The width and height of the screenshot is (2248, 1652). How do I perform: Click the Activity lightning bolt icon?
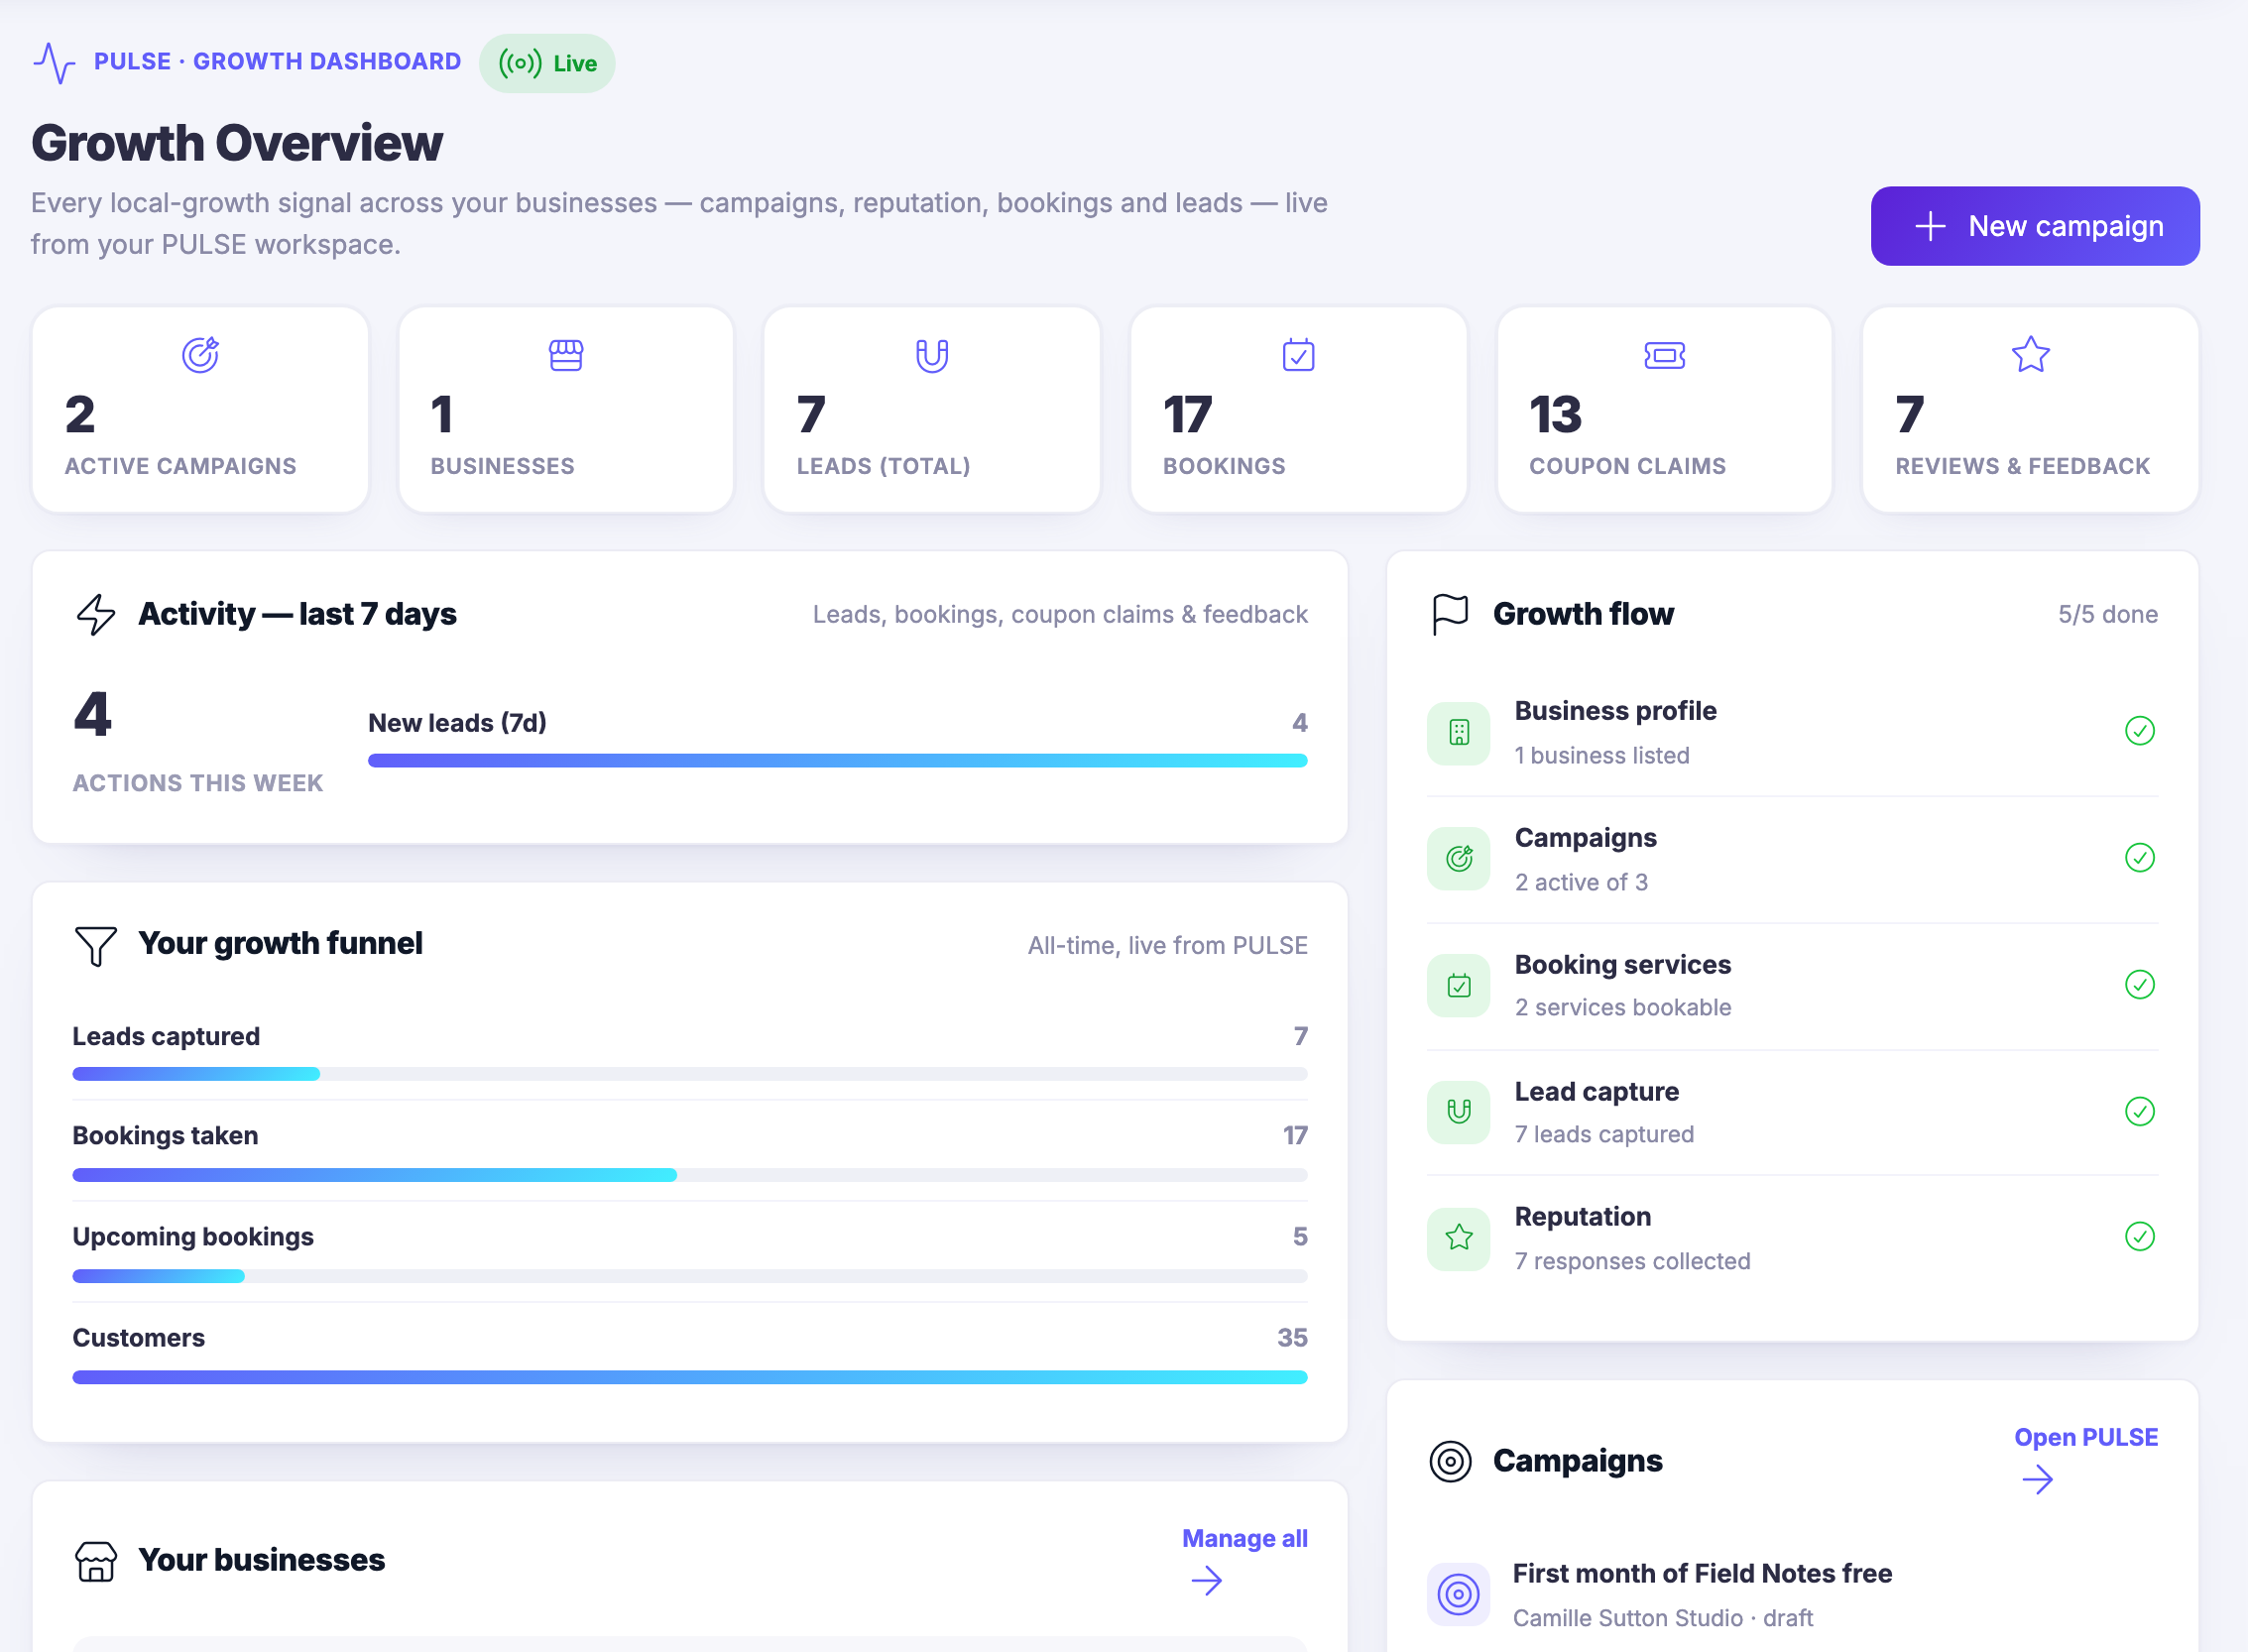click(x=96, y=614)
